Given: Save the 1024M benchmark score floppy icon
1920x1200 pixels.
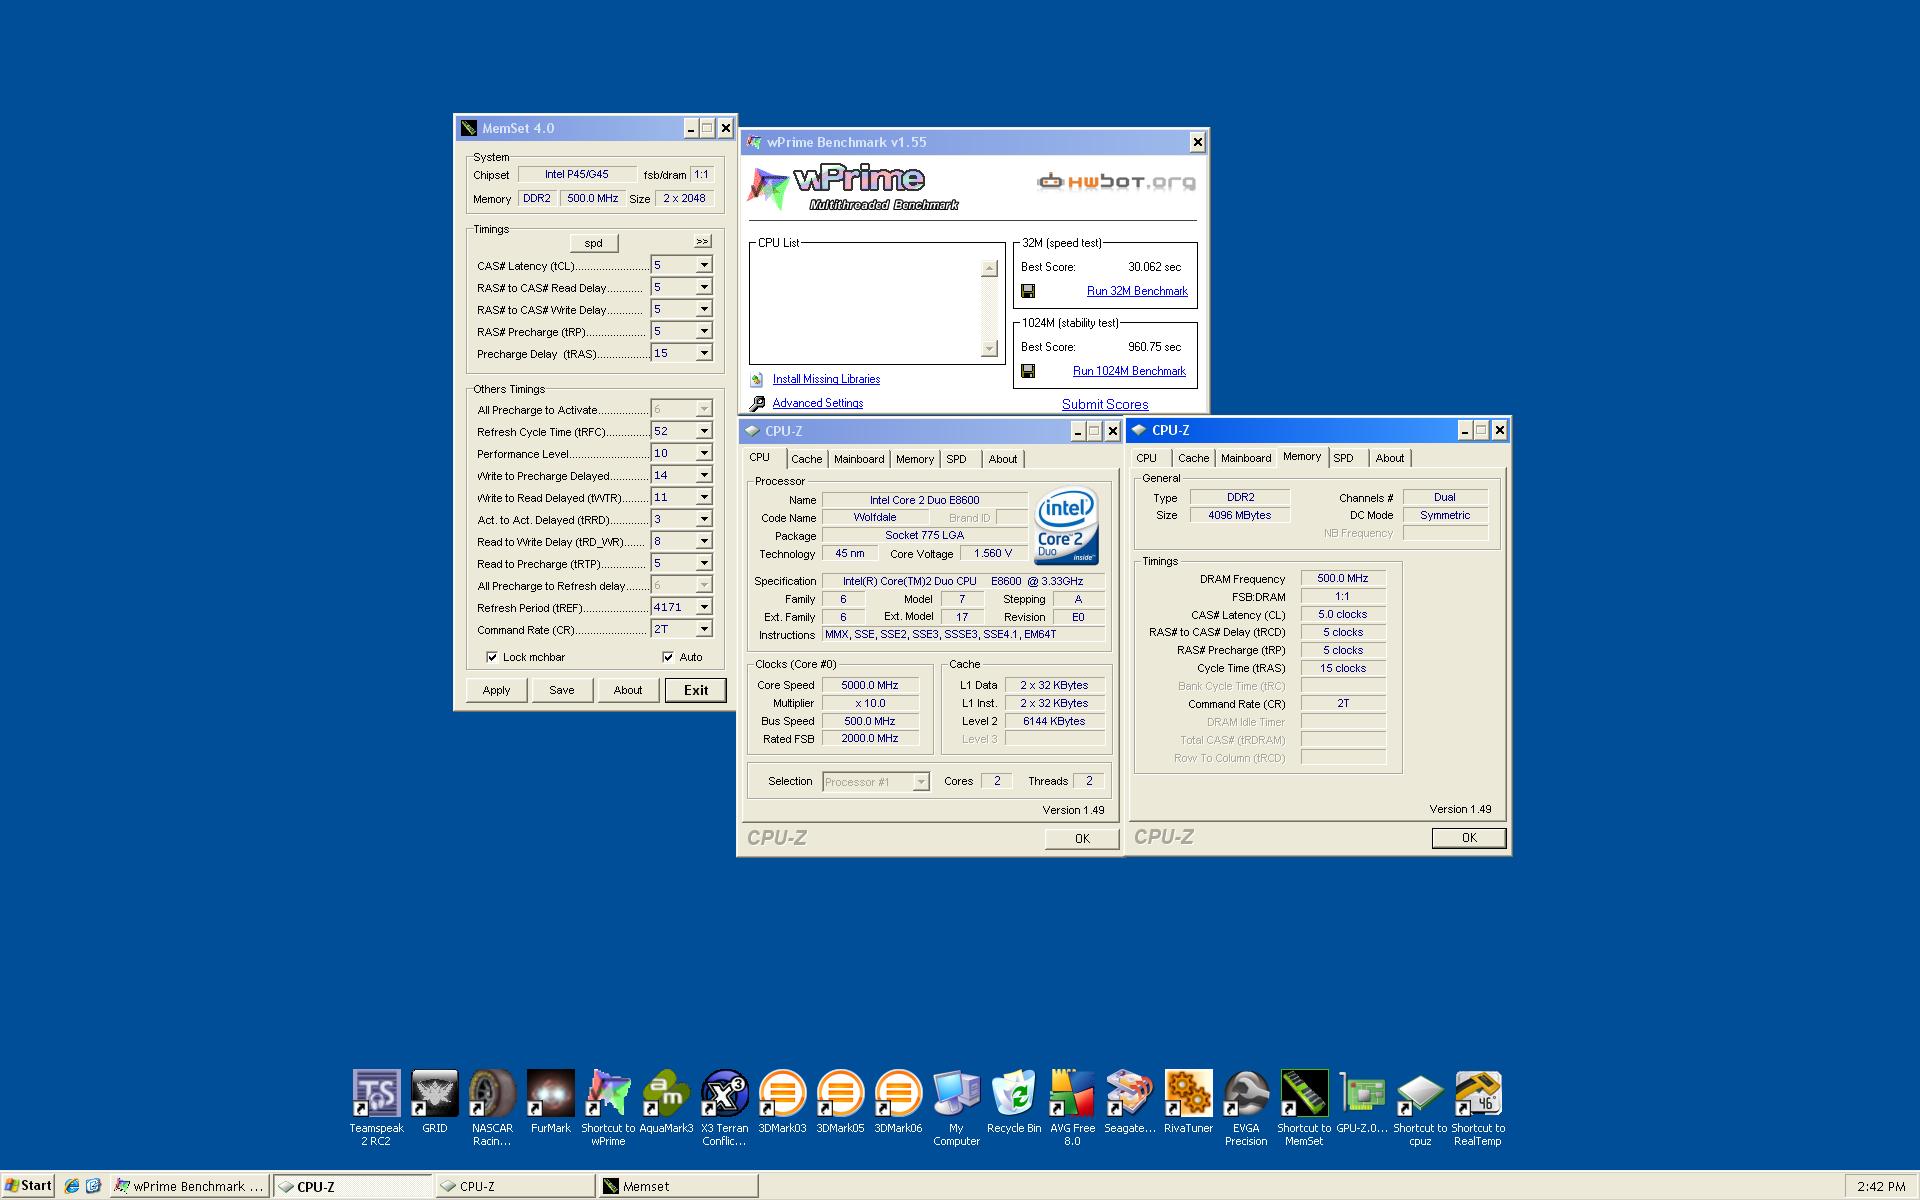Looking at the screenshot, I should (x=1028, y=371).
